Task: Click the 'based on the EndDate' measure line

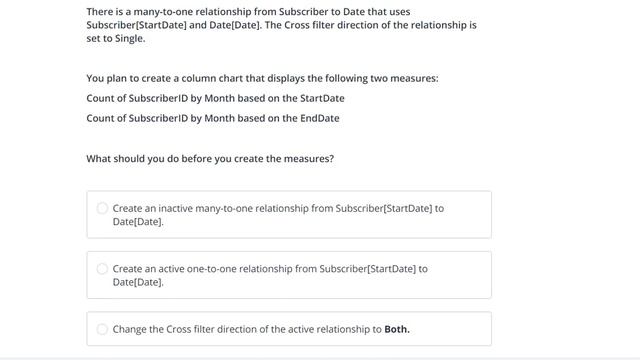Action: click(213, 118)
